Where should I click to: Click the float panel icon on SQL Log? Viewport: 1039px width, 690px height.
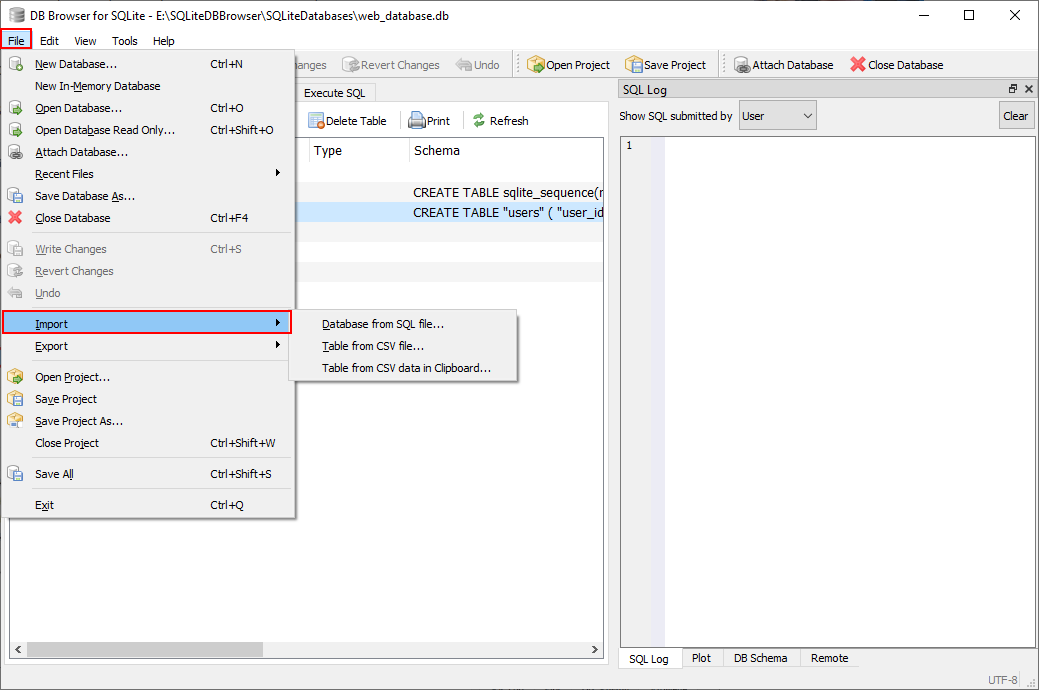point(1012,89)
